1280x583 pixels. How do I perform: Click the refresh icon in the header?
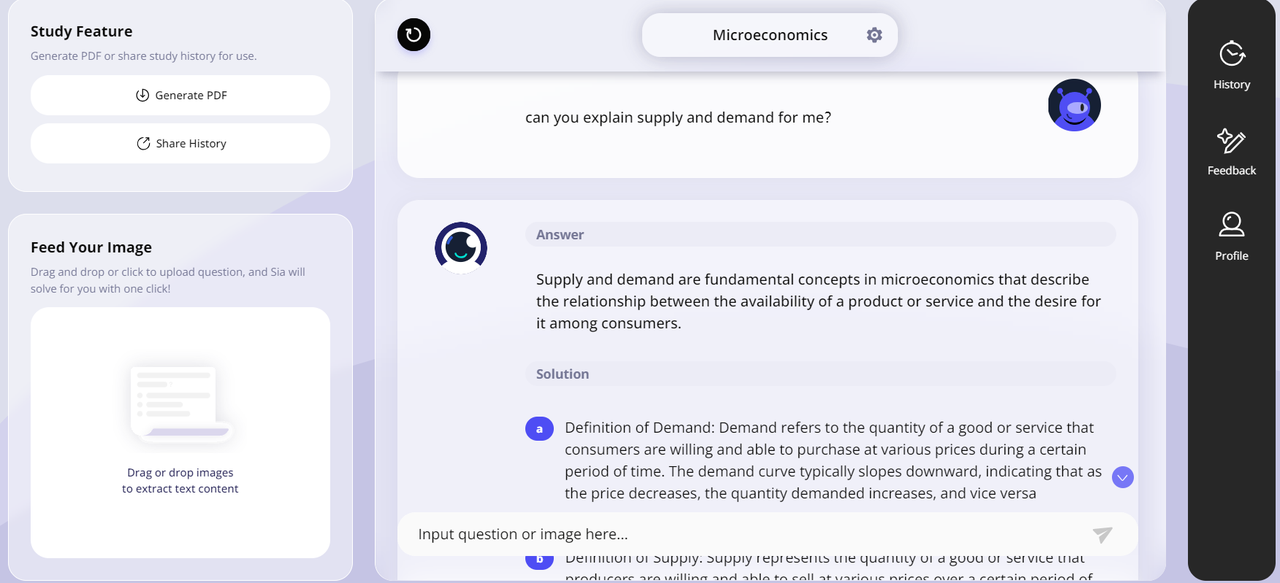(414, 35)
